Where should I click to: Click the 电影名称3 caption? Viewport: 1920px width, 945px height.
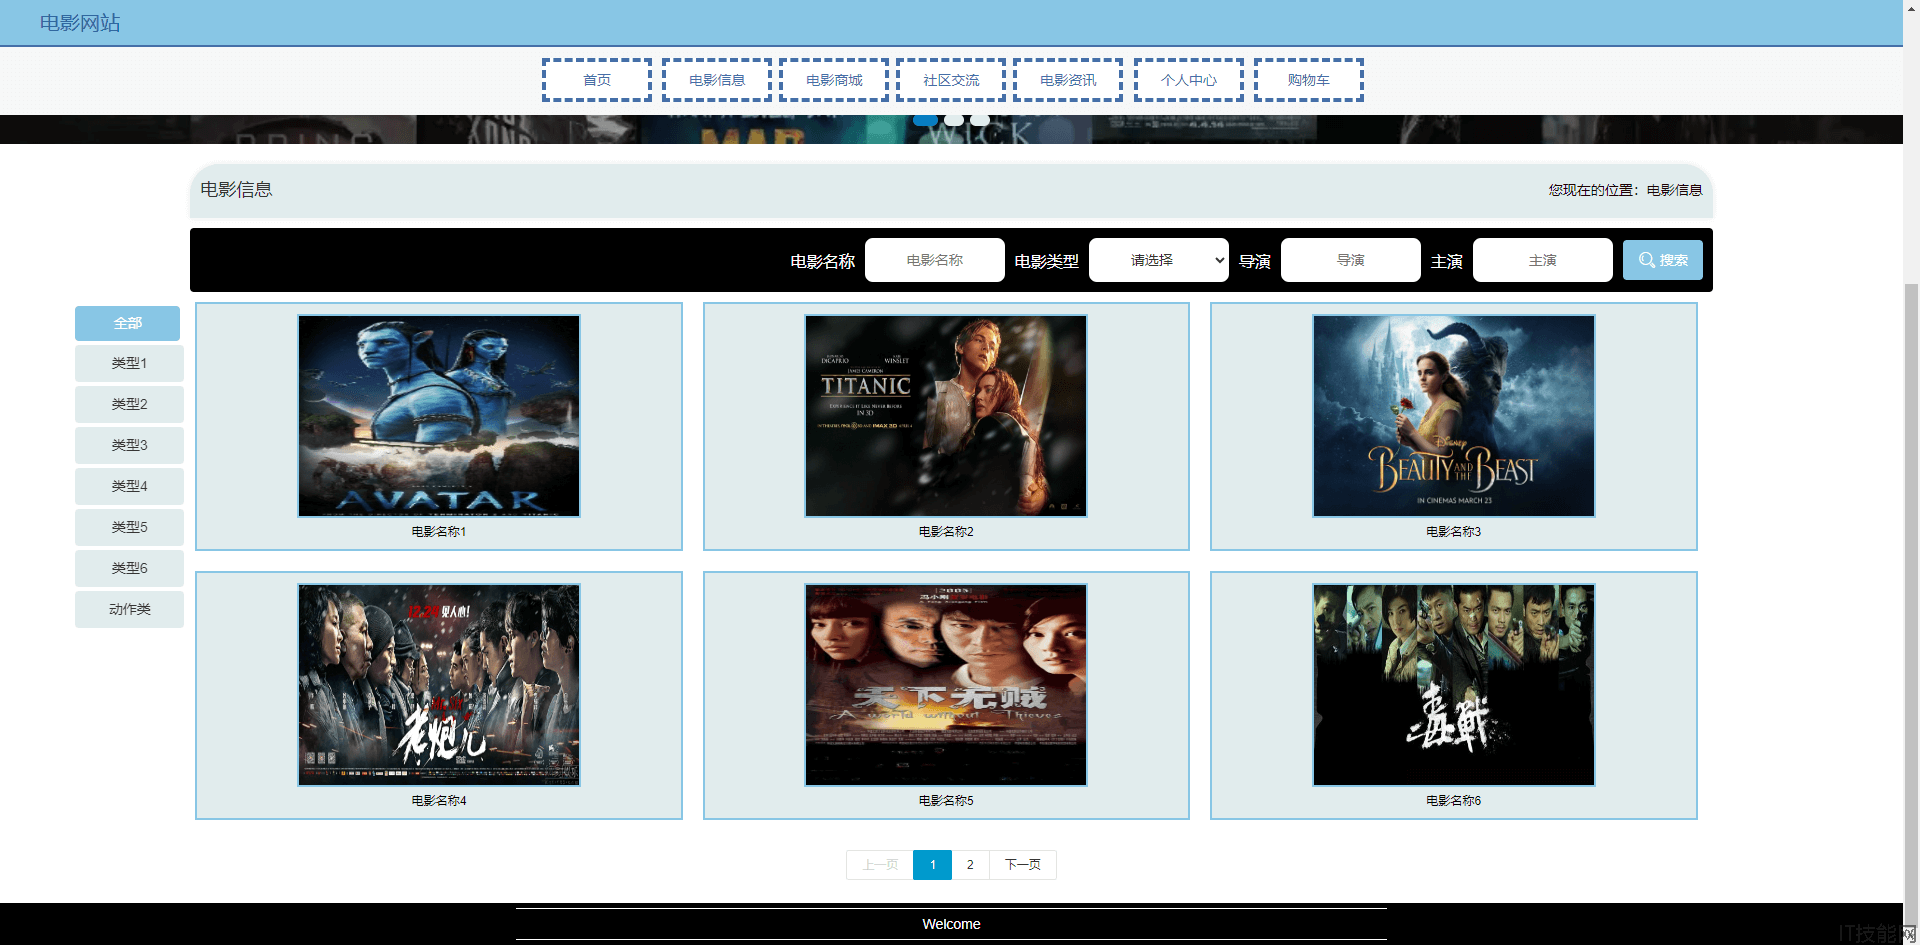[x=1454, y=532]
